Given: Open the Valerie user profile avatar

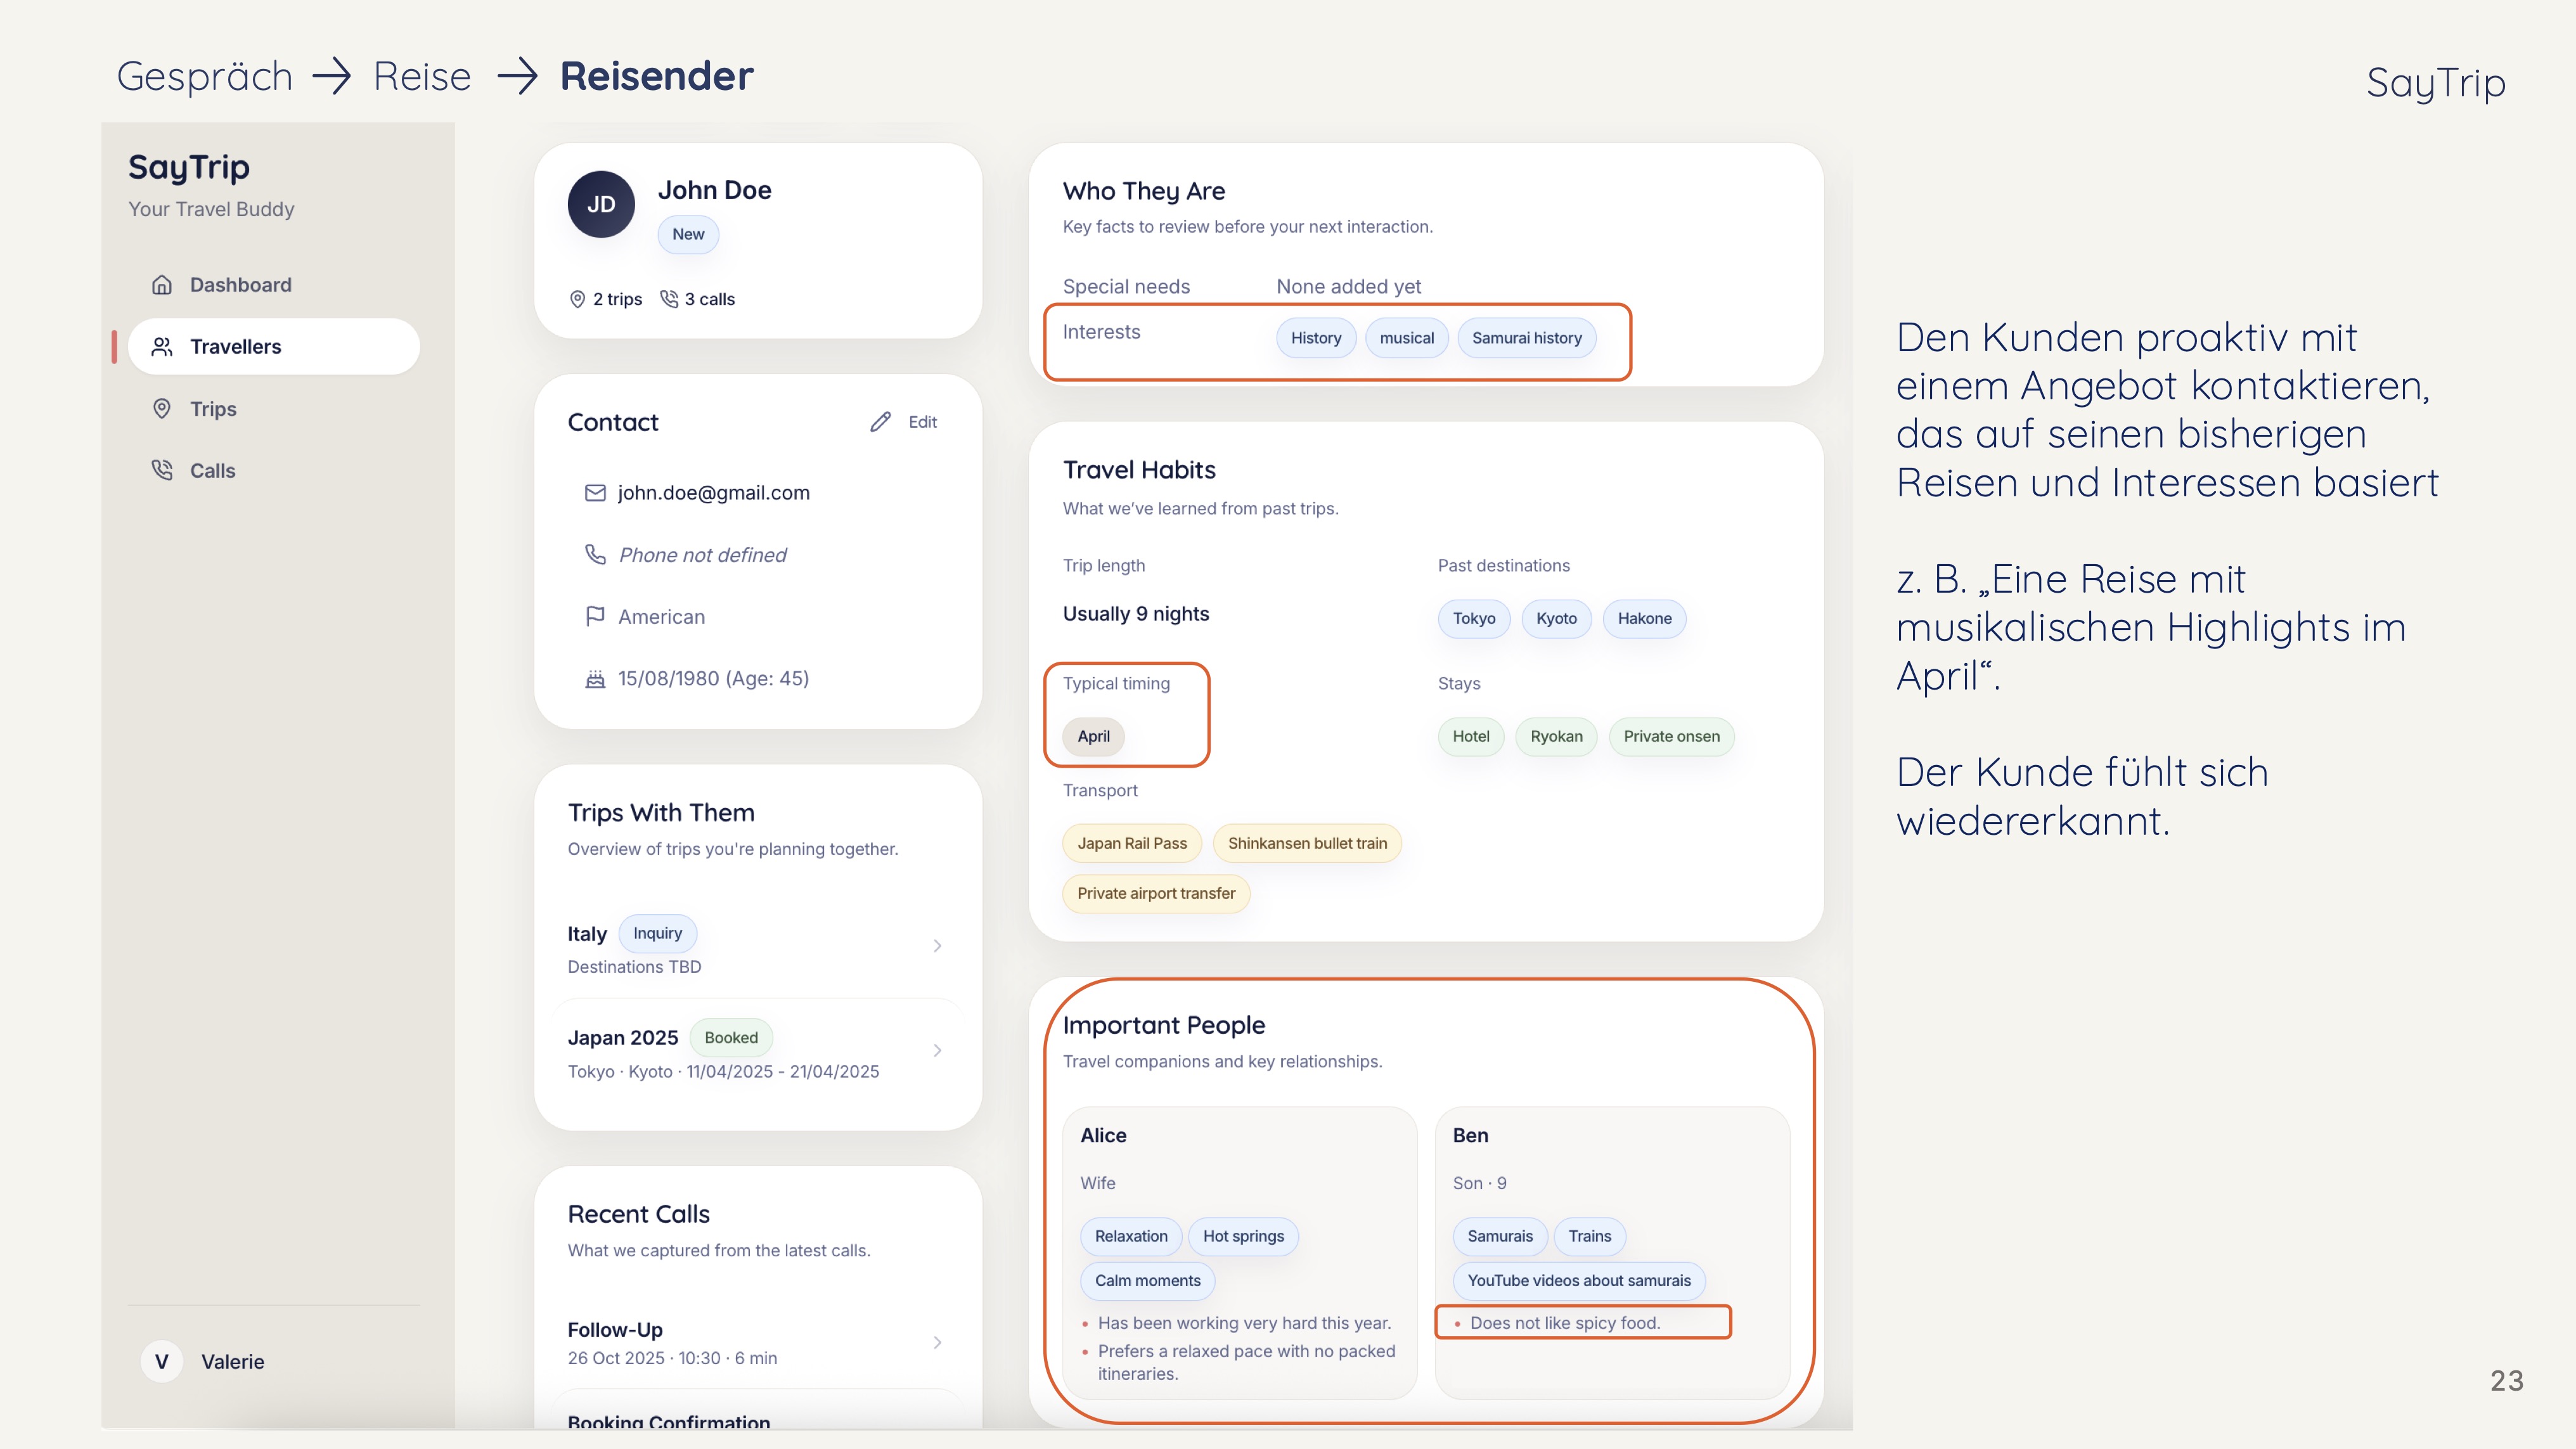Looking at the screenshot, I should [161, 1361].
